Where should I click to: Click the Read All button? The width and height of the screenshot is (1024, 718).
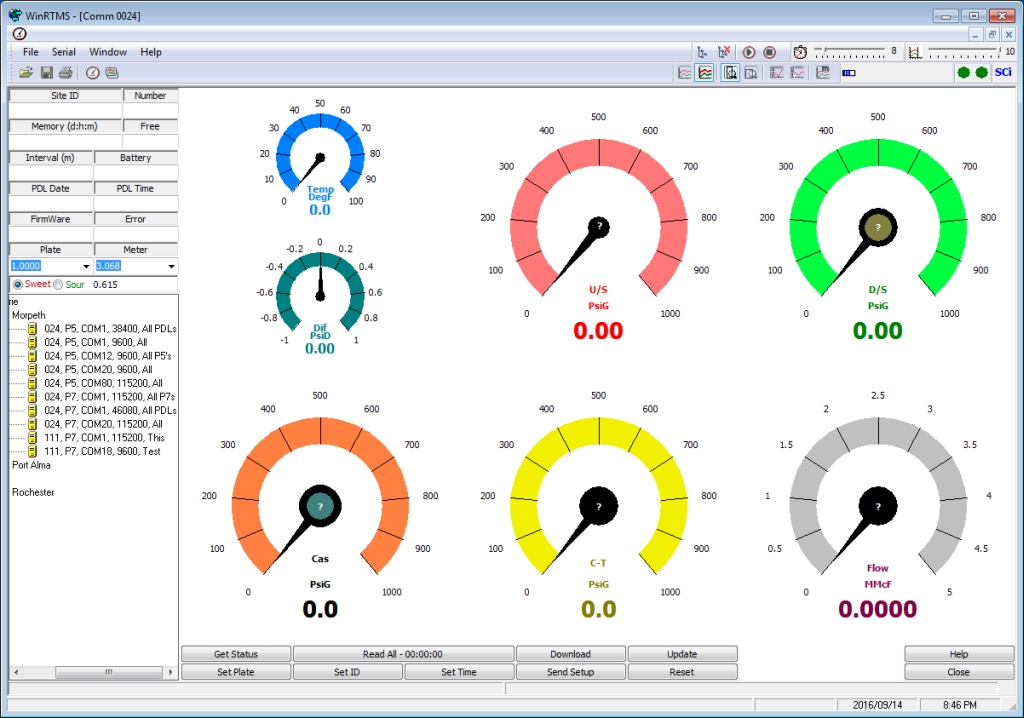tap(403, 654)
